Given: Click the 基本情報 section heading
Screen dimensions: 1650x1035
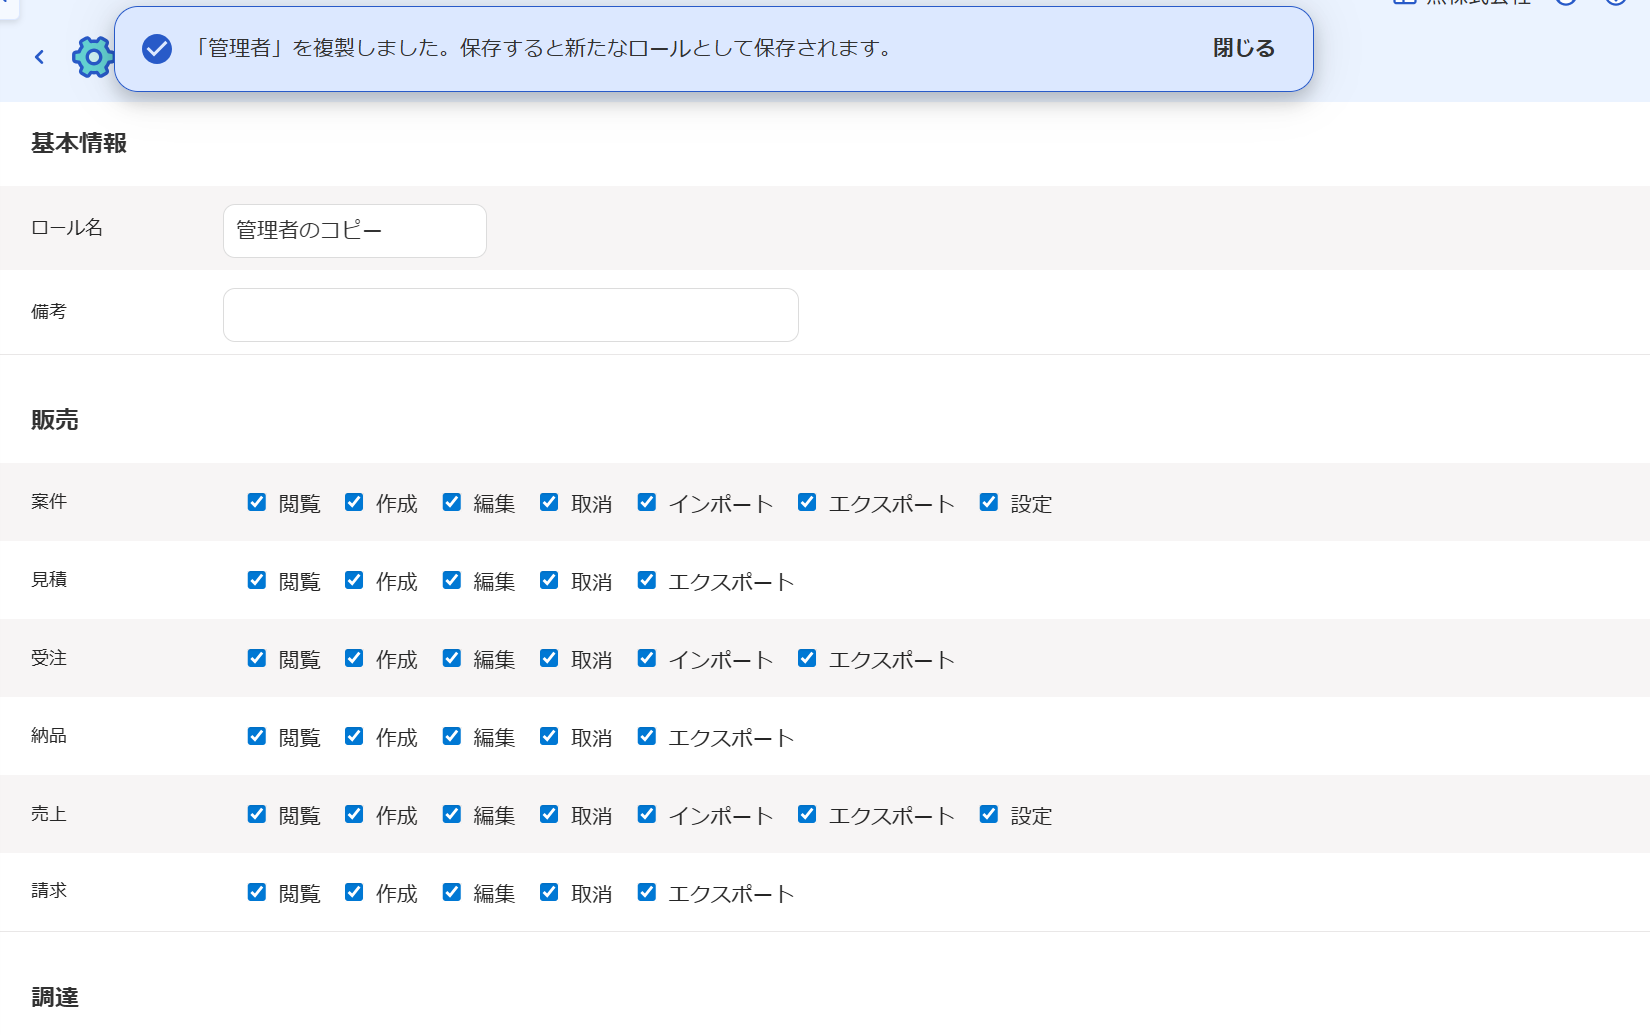Looking at the screenshot, I should 79,143.
